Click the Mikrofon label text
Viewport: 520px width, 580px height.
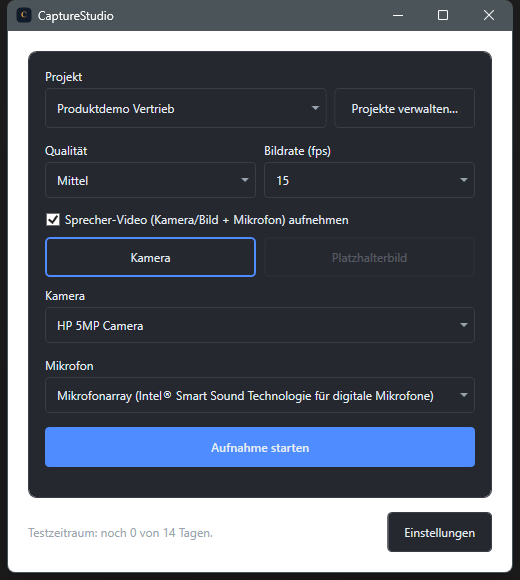pos(69,366)
